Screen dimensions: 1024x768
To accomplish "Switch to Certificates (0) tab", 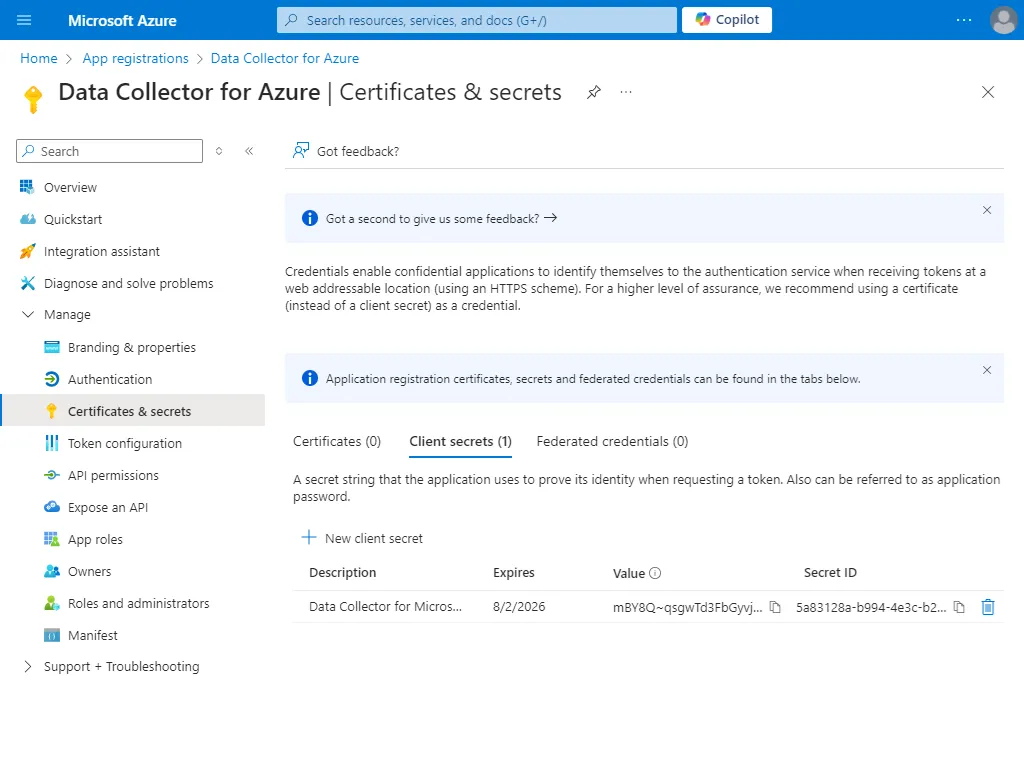I will [337, 441].
